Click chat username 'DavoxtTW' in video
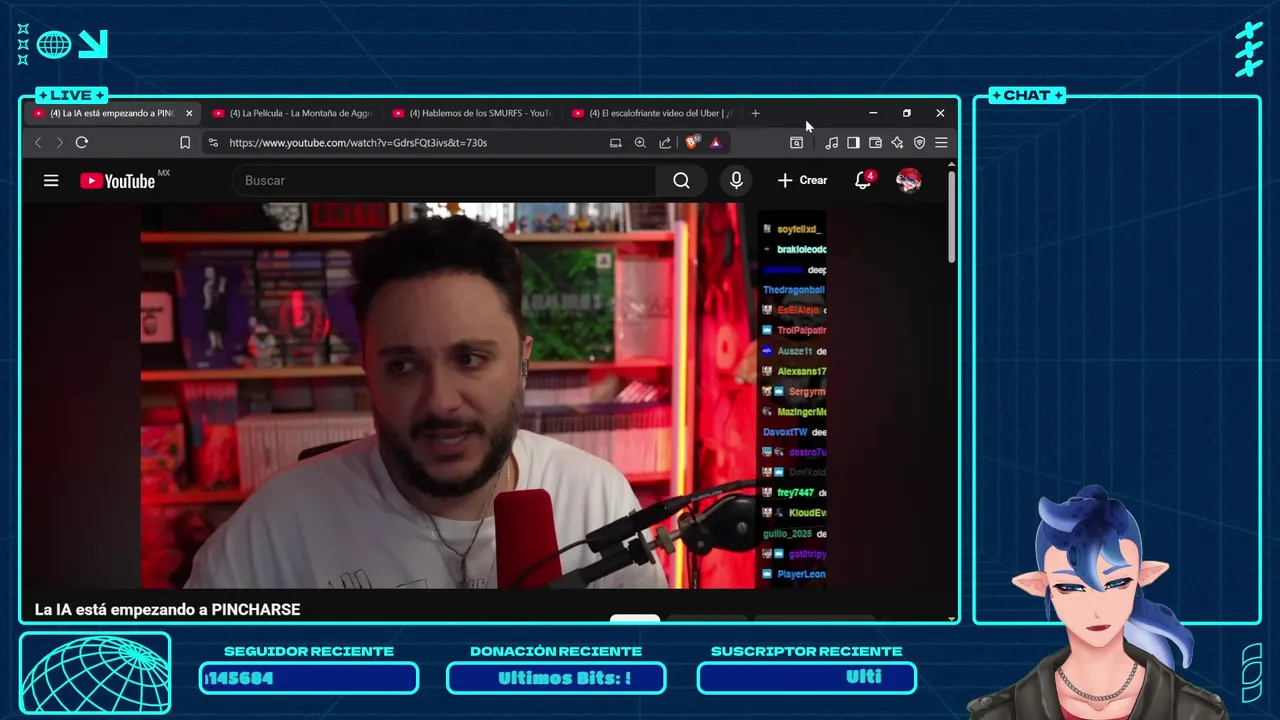Image resolution: width=1280 pixels, height=720 pixels. click(x=785, y=433)
